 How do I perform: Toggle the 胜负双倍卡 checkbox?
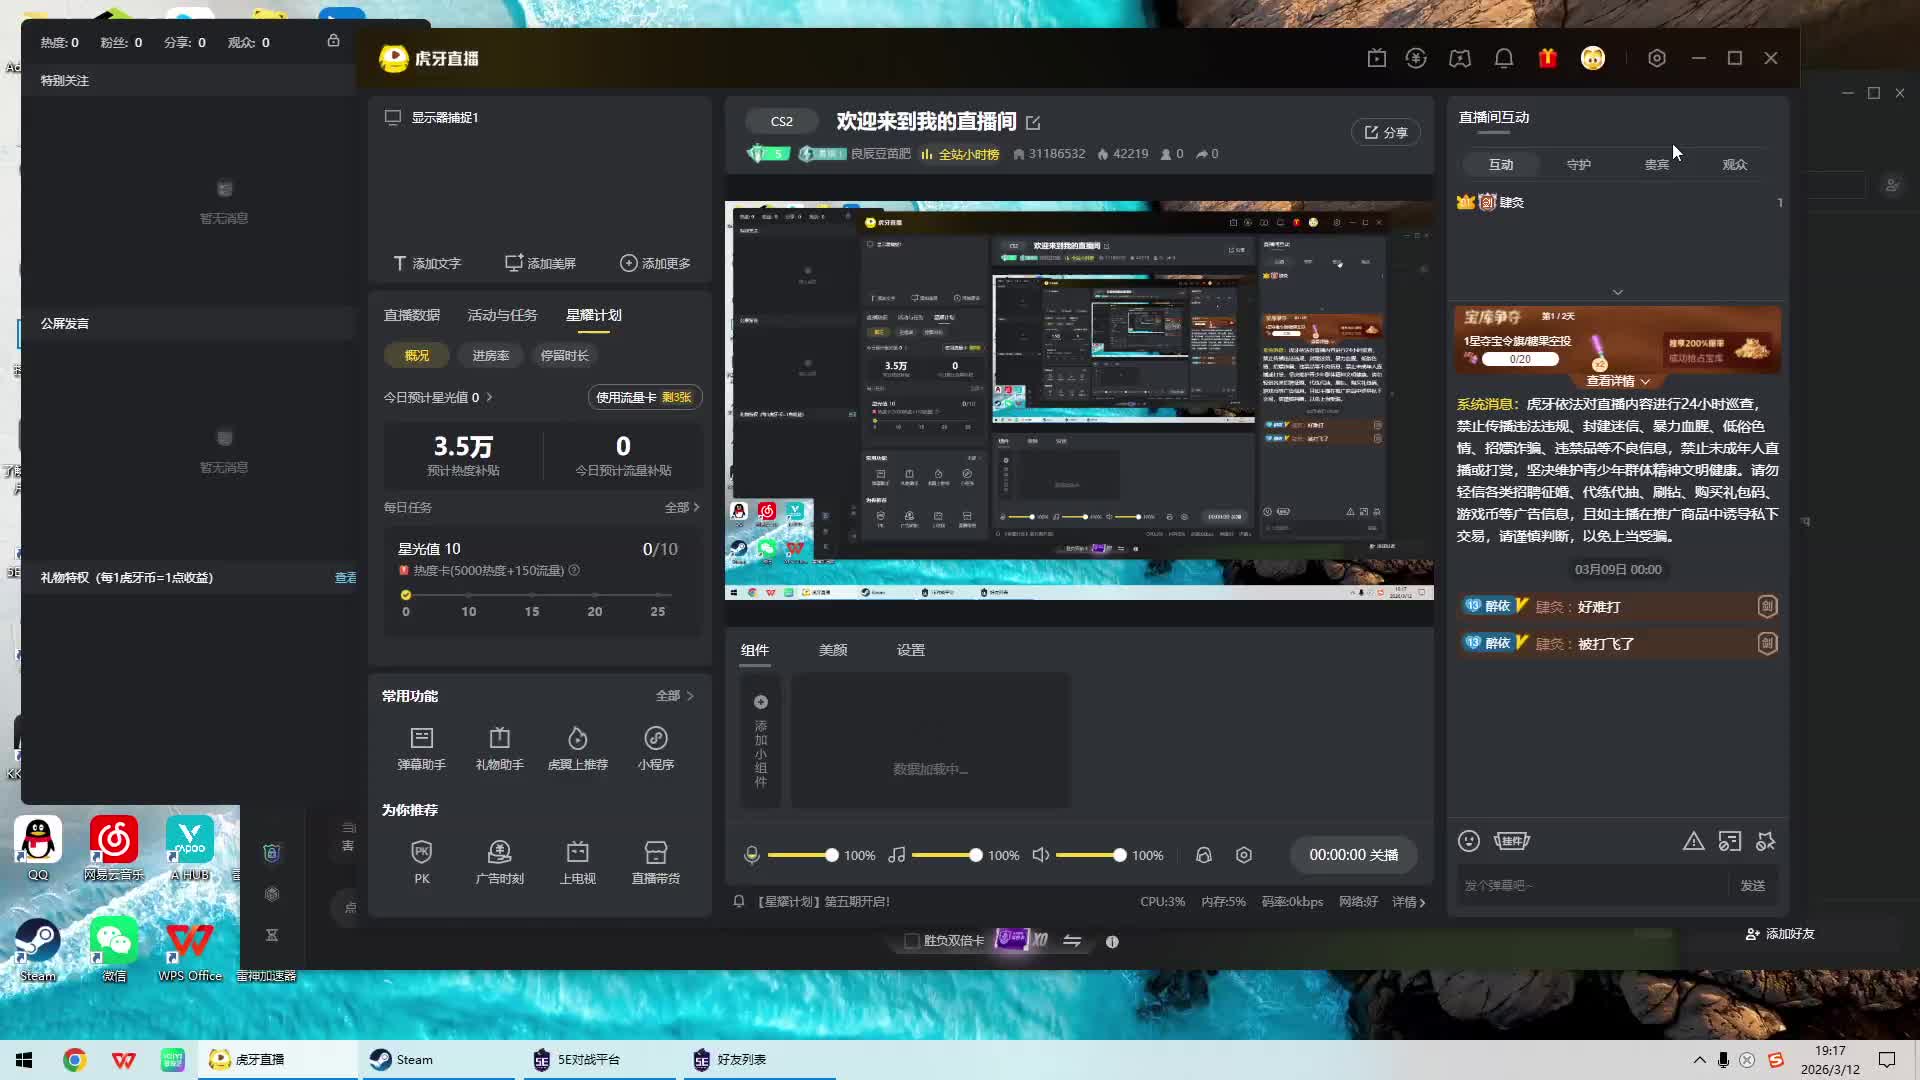(x=911, y=941)
